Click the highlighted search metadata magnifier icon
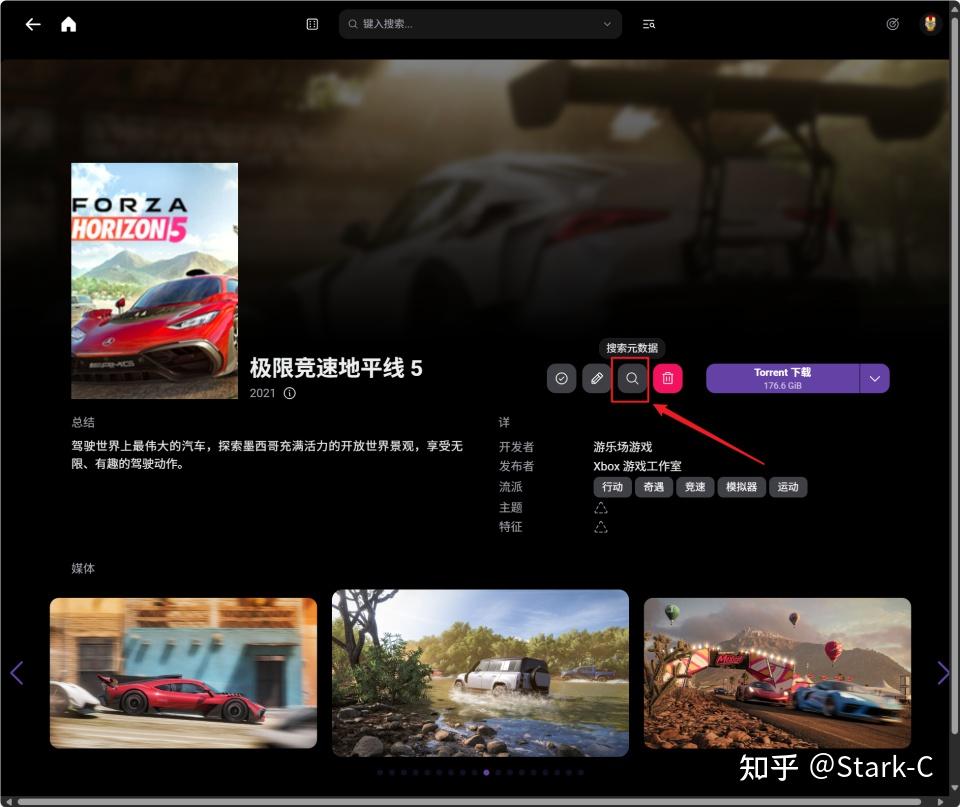This screenshot has height=807, width=960. click(x=631, y=379)
